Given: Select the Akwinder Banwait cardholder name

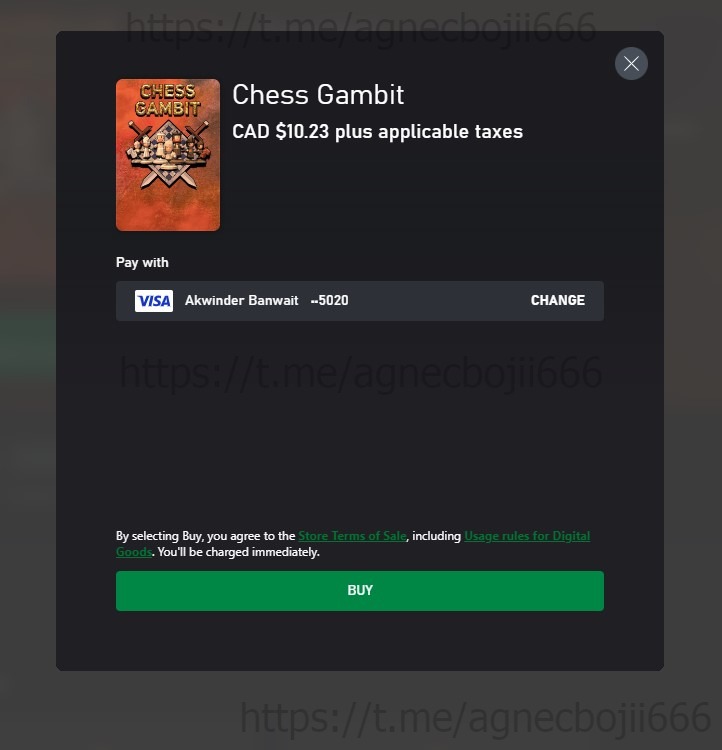Looking at the screenshot, I should coord(242,300).
